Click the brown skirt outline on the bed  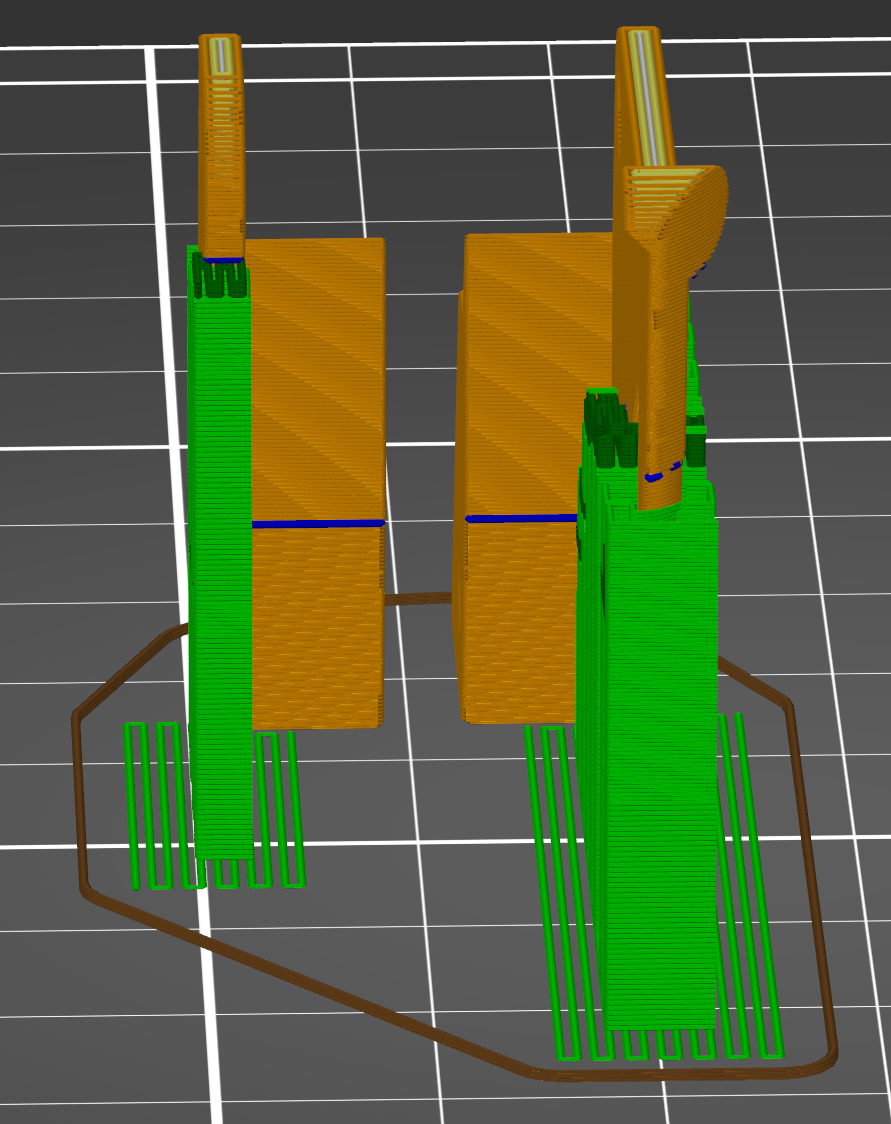pyautogui.click(x=454, y=835)
